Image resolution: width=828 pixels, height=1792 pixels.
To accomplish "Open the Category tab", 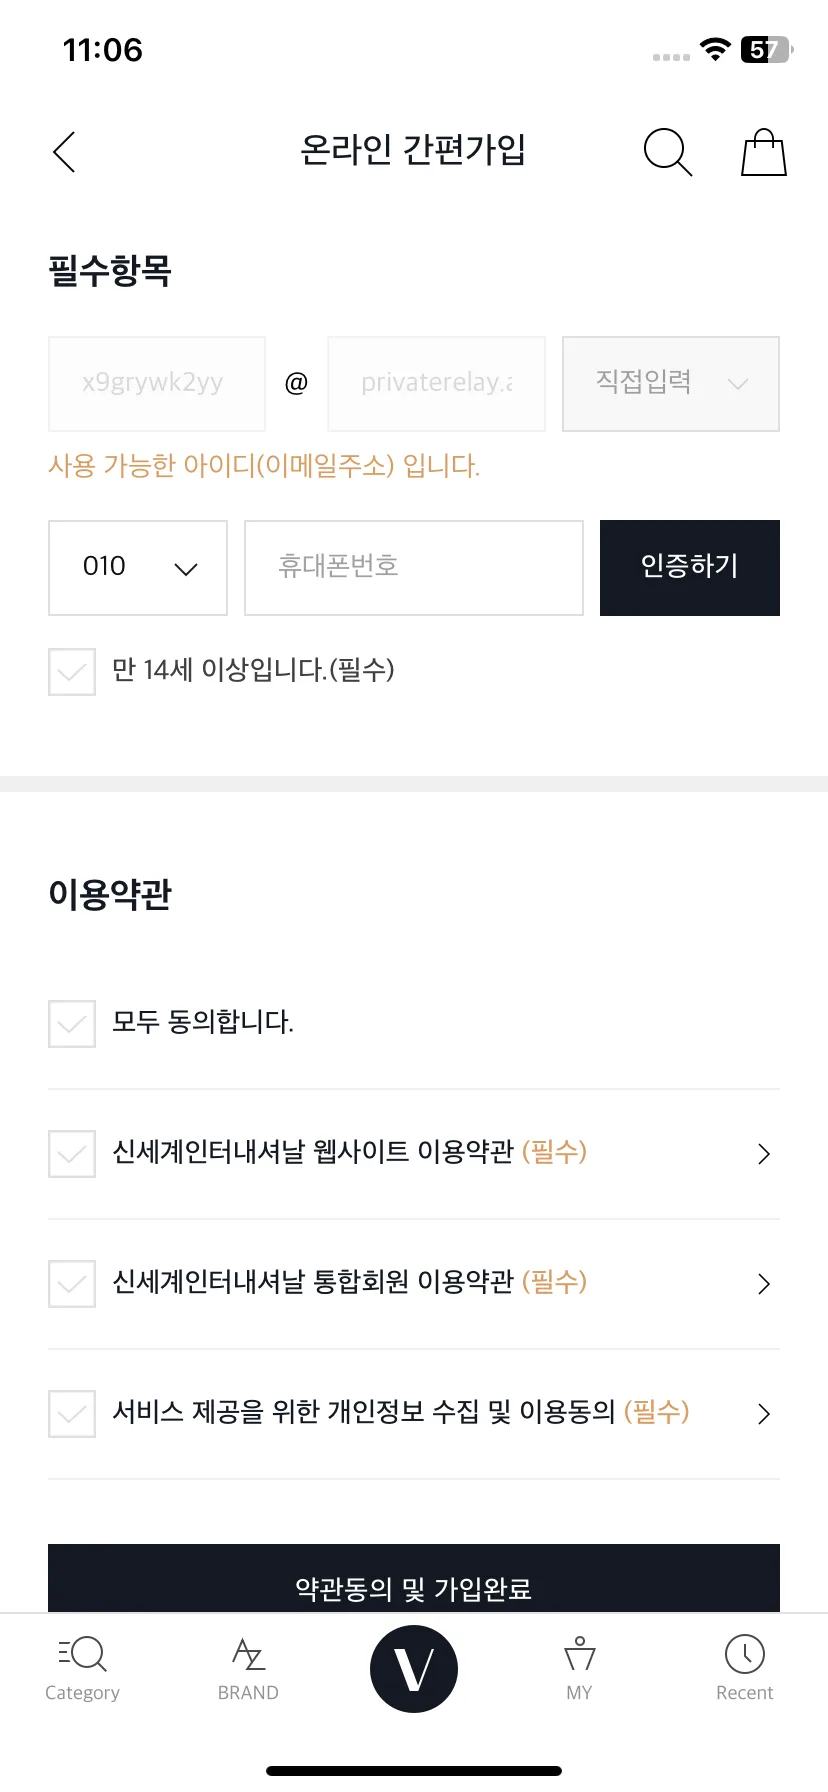I will (82, 1668).
